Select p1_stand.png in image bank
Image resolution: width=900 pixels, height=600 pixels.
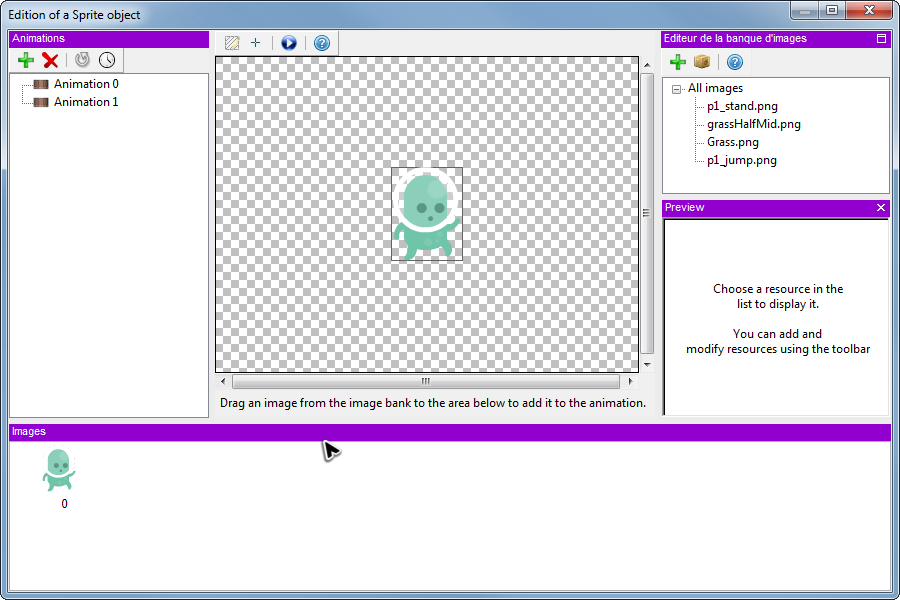pyautogui.click(x=742, y=106)
